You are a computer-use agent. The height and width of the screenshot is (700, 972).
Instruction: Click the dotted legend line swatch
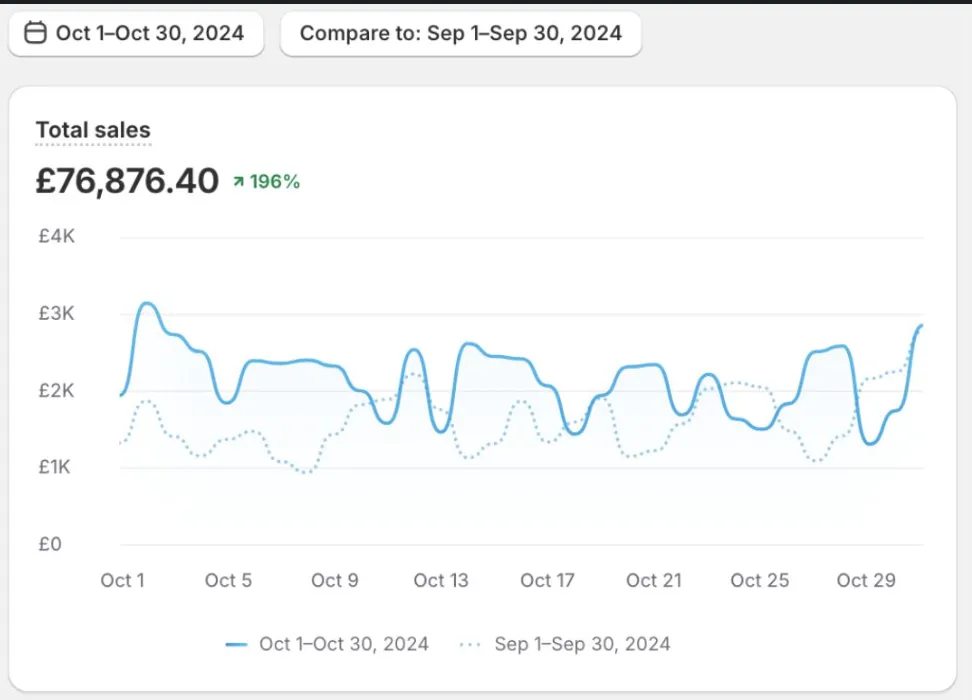pyautogui.click(x=469, y=645)
